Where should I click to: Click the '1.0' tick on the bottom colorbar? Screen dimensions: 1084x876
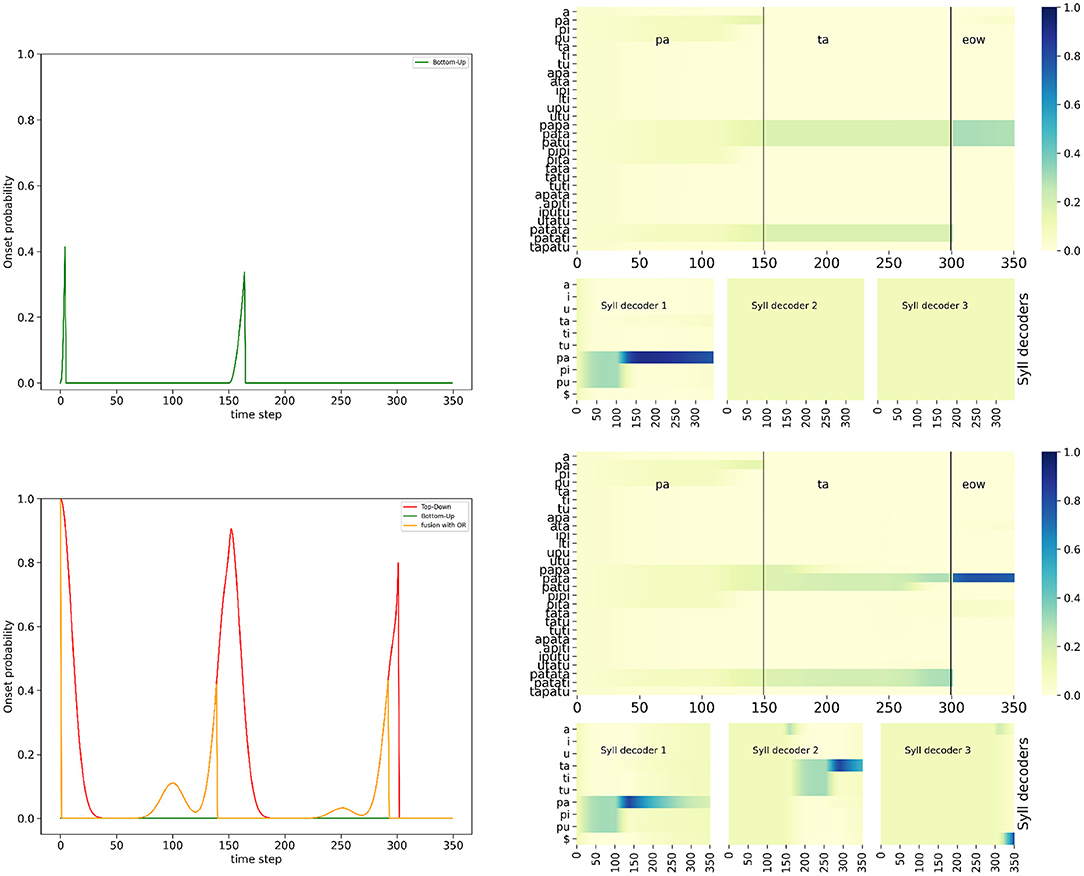(1072, 453)
